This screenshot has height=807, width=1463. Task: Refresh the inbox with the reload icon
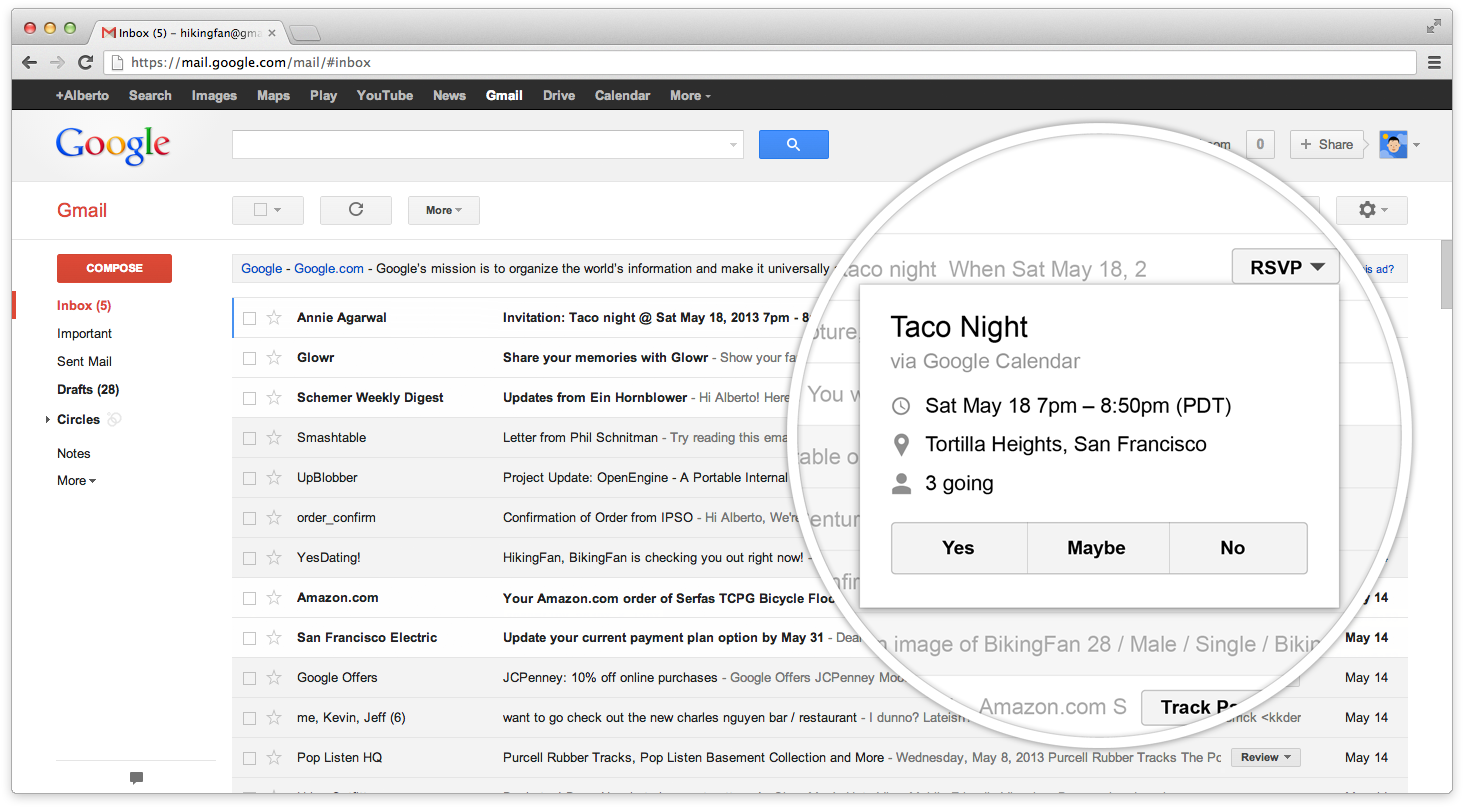pos(355,210)
